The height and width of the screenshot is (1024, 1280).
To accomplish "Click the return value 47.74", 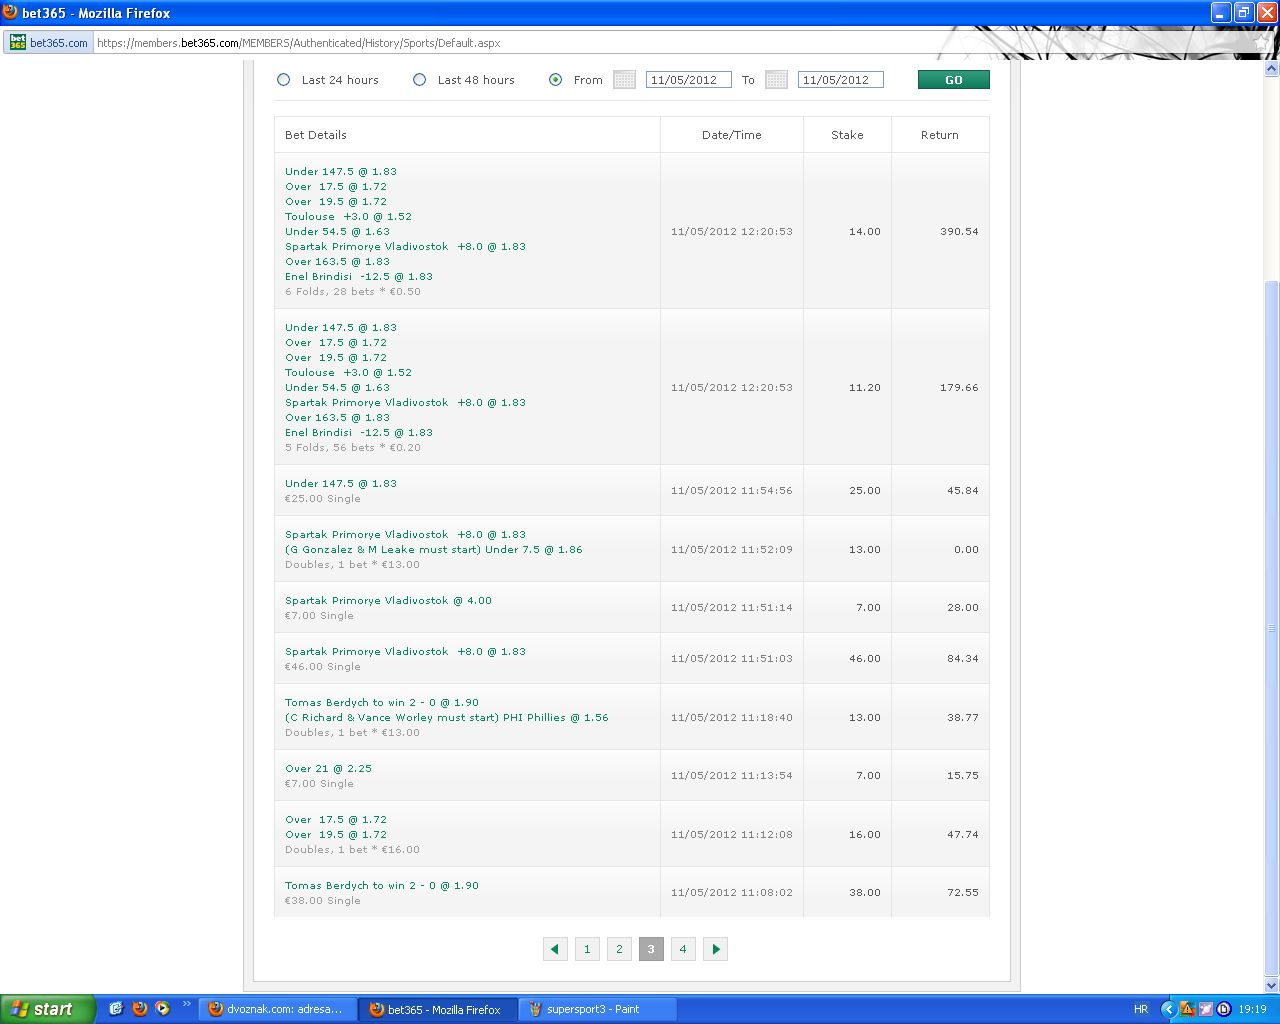I will (x=963, y=835).
